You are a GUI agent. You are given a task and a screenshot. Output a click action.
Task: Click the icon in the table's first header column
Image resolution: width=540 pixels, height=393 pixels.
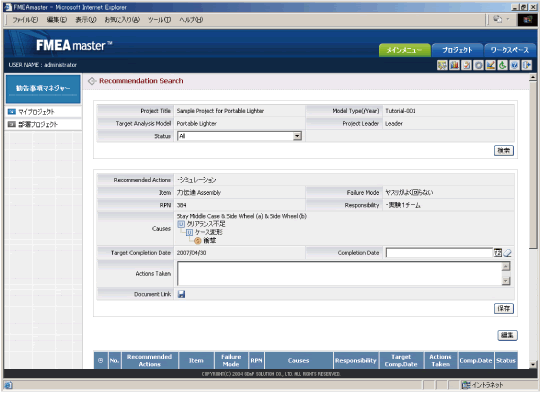coord(101,361)
